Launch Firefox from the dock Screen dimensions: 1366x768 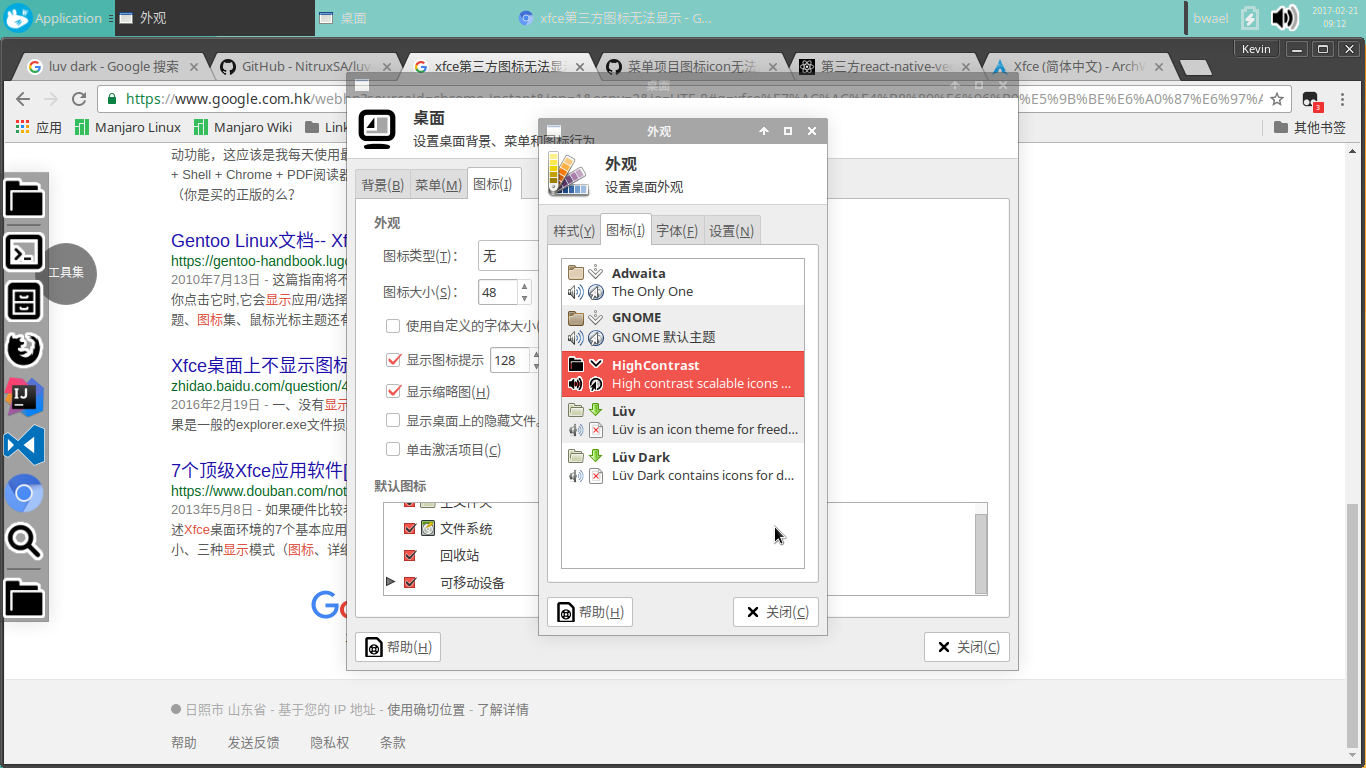coord(25,349)
